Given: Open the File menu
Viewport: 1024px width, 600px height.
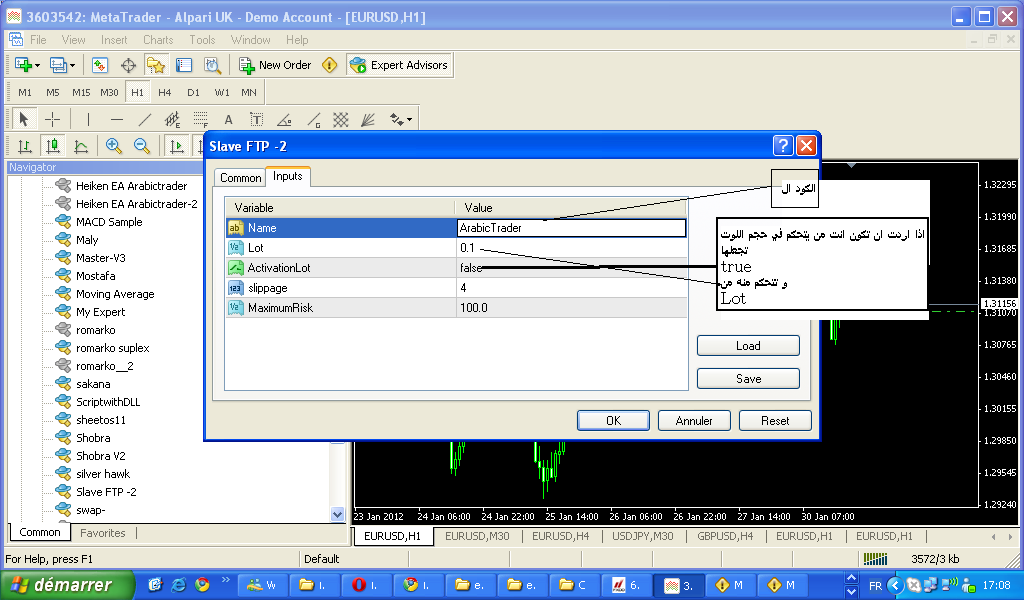Looking at the screenshot, I should point(39,40).
